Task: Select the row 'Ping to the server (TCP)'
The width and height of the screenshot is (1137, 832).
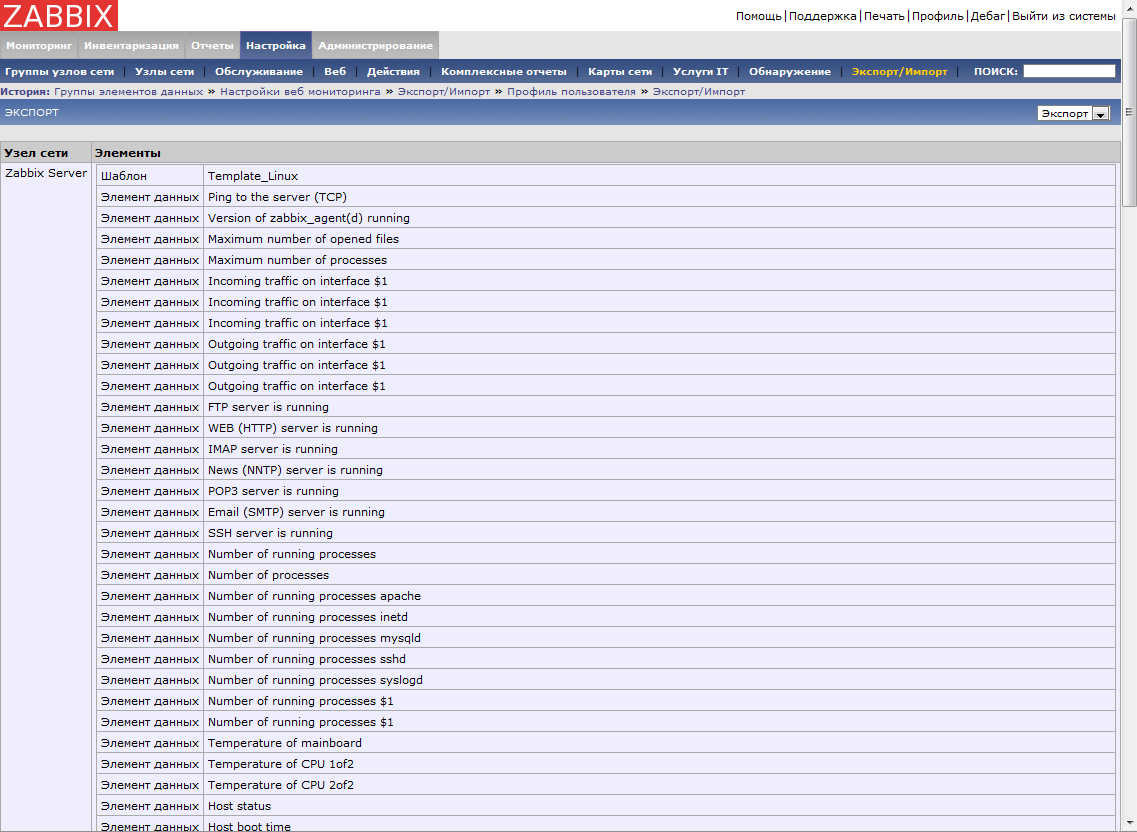Action: pos(606,197)
